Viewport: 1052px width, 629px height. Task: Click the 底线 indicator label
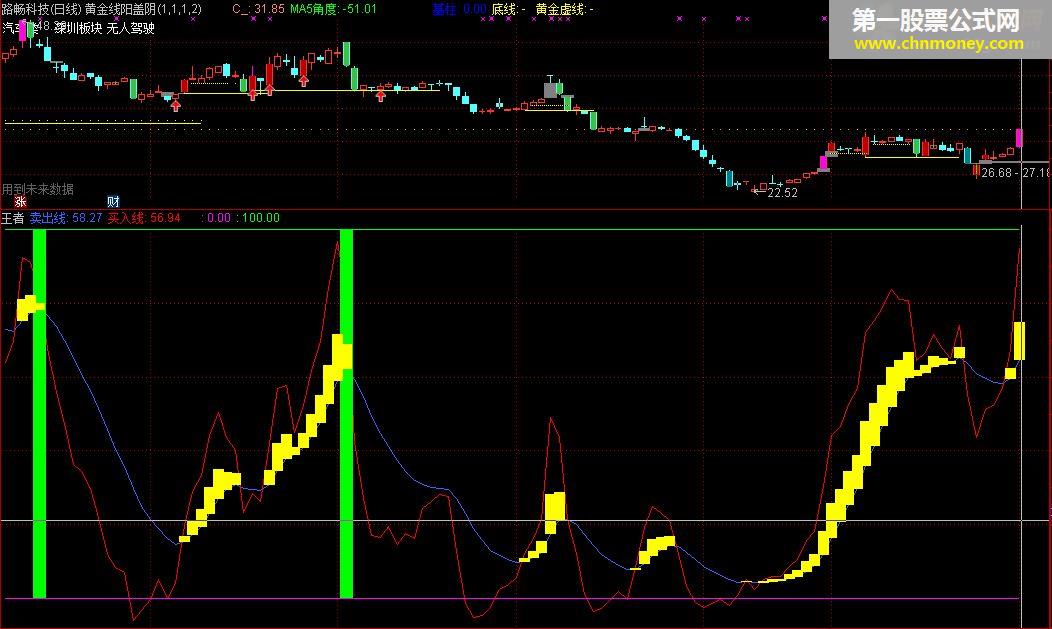pyautogui.click(x=509, y=9)
